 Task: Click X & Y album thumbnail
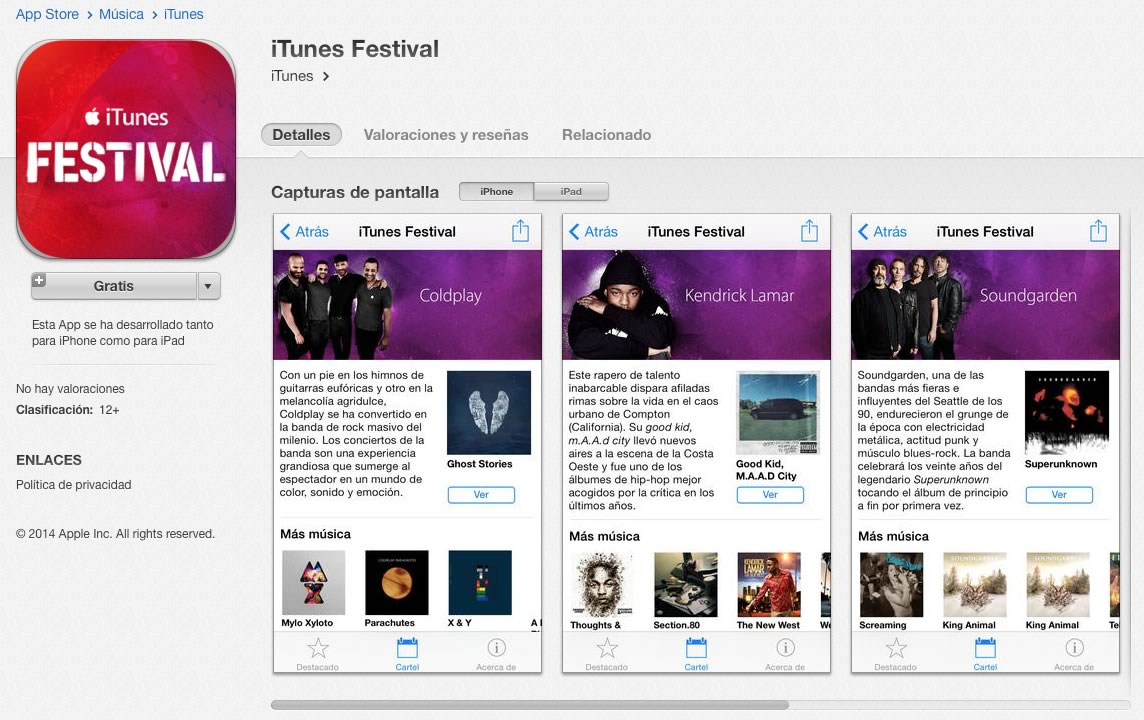click(x=479, y=583)
